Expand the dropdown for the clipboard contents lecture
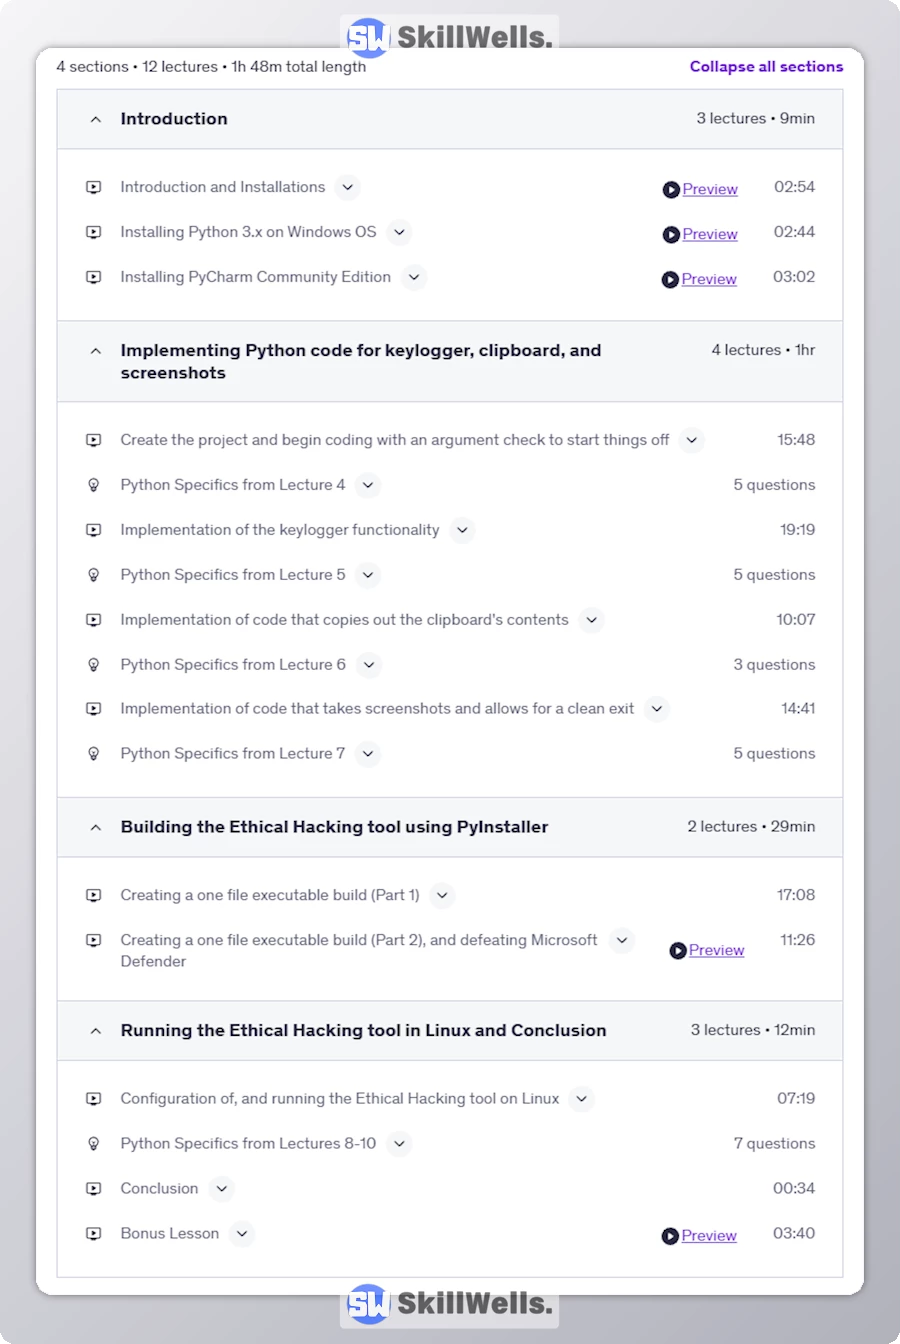The width and height of the screenshot is (900, 1344). coord(591,620)
